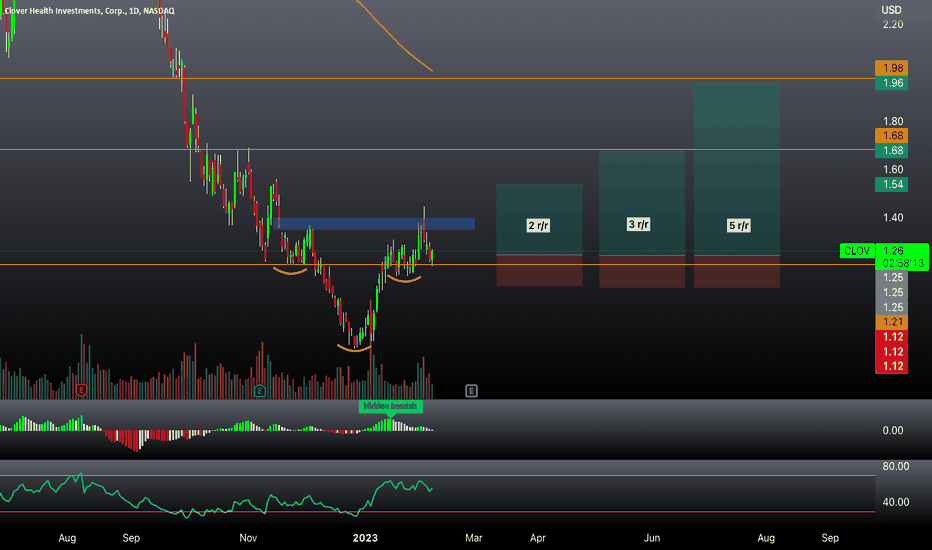Click the CLOV symbol price tag
932x550 pixels.
coord(857,251)
